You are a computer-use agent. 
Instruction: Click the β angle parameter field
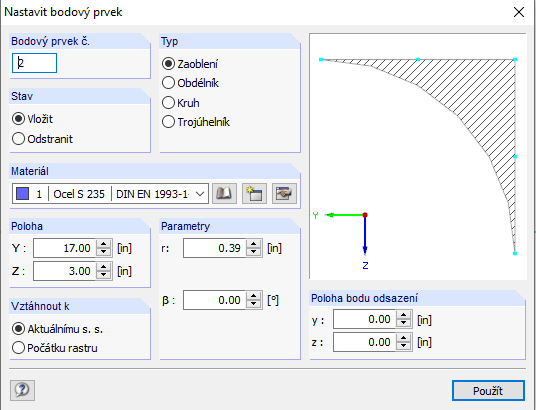[214, 300]
